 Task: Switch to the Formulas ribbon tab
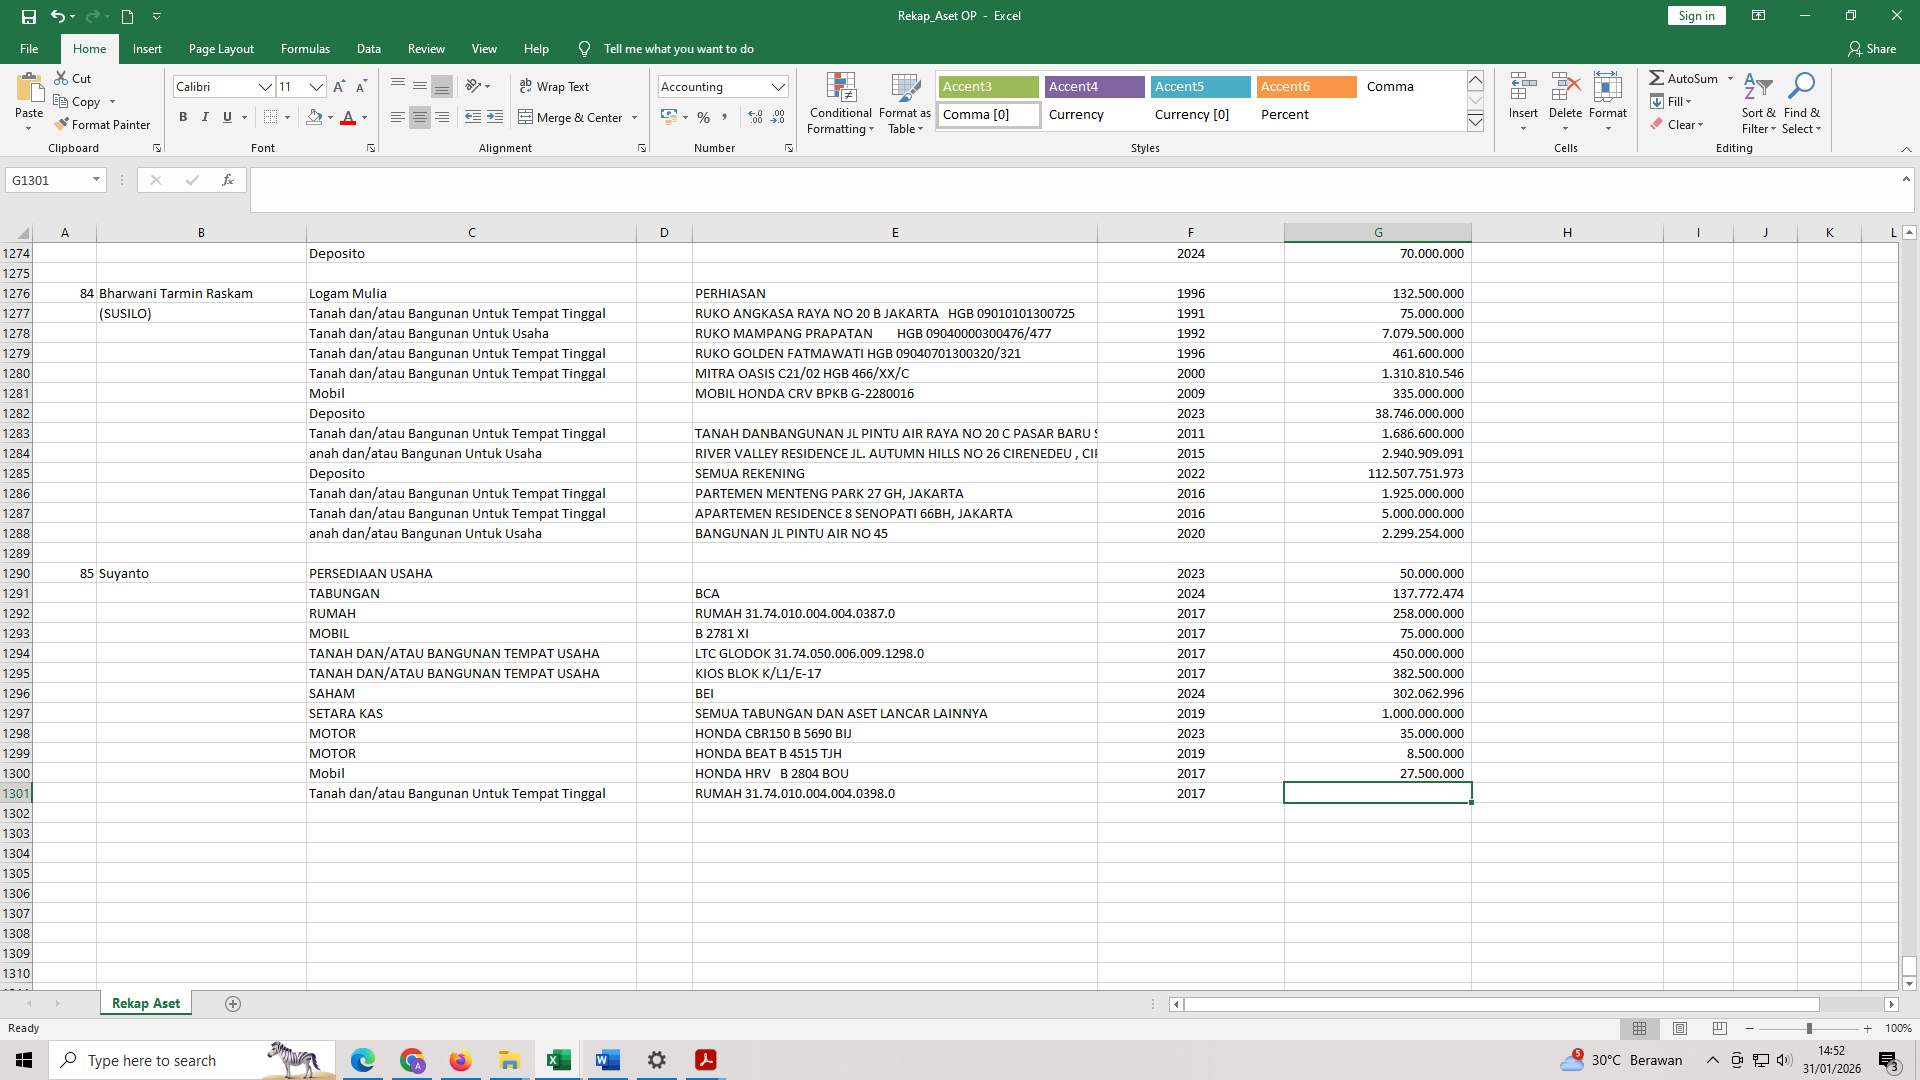tap(305, 48)
